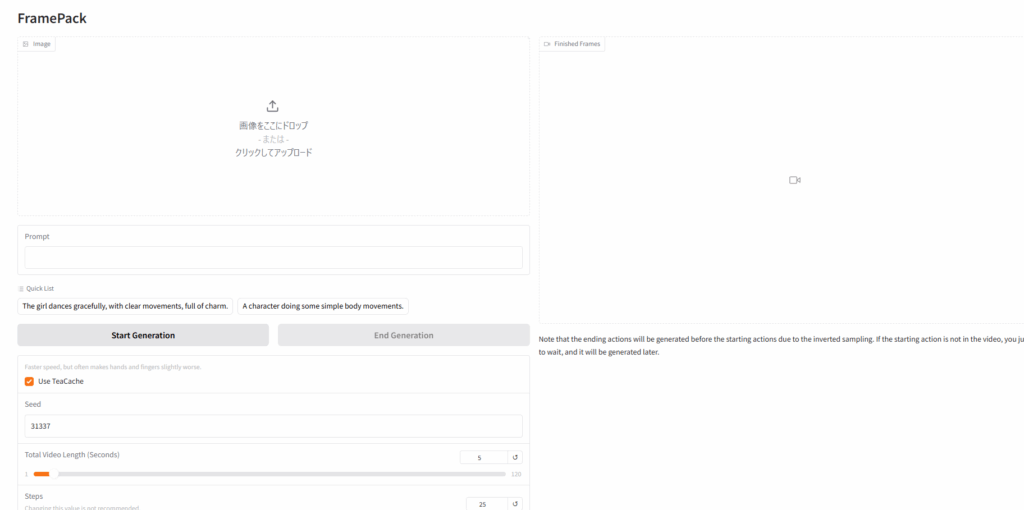Click the Total Video Length number box
Screen dimensions: 1024x510
483,458
